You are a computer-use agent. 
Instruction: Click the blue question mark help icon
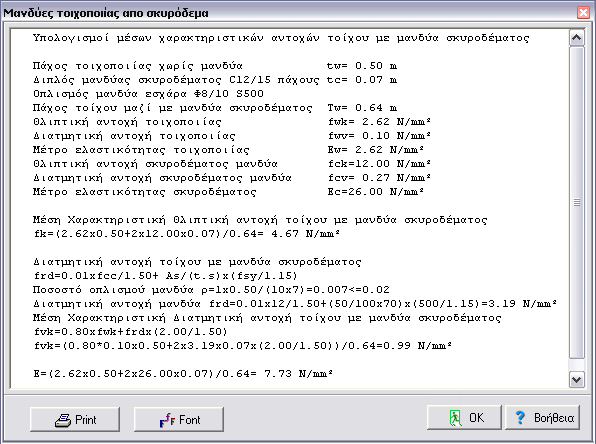(520, 417)
